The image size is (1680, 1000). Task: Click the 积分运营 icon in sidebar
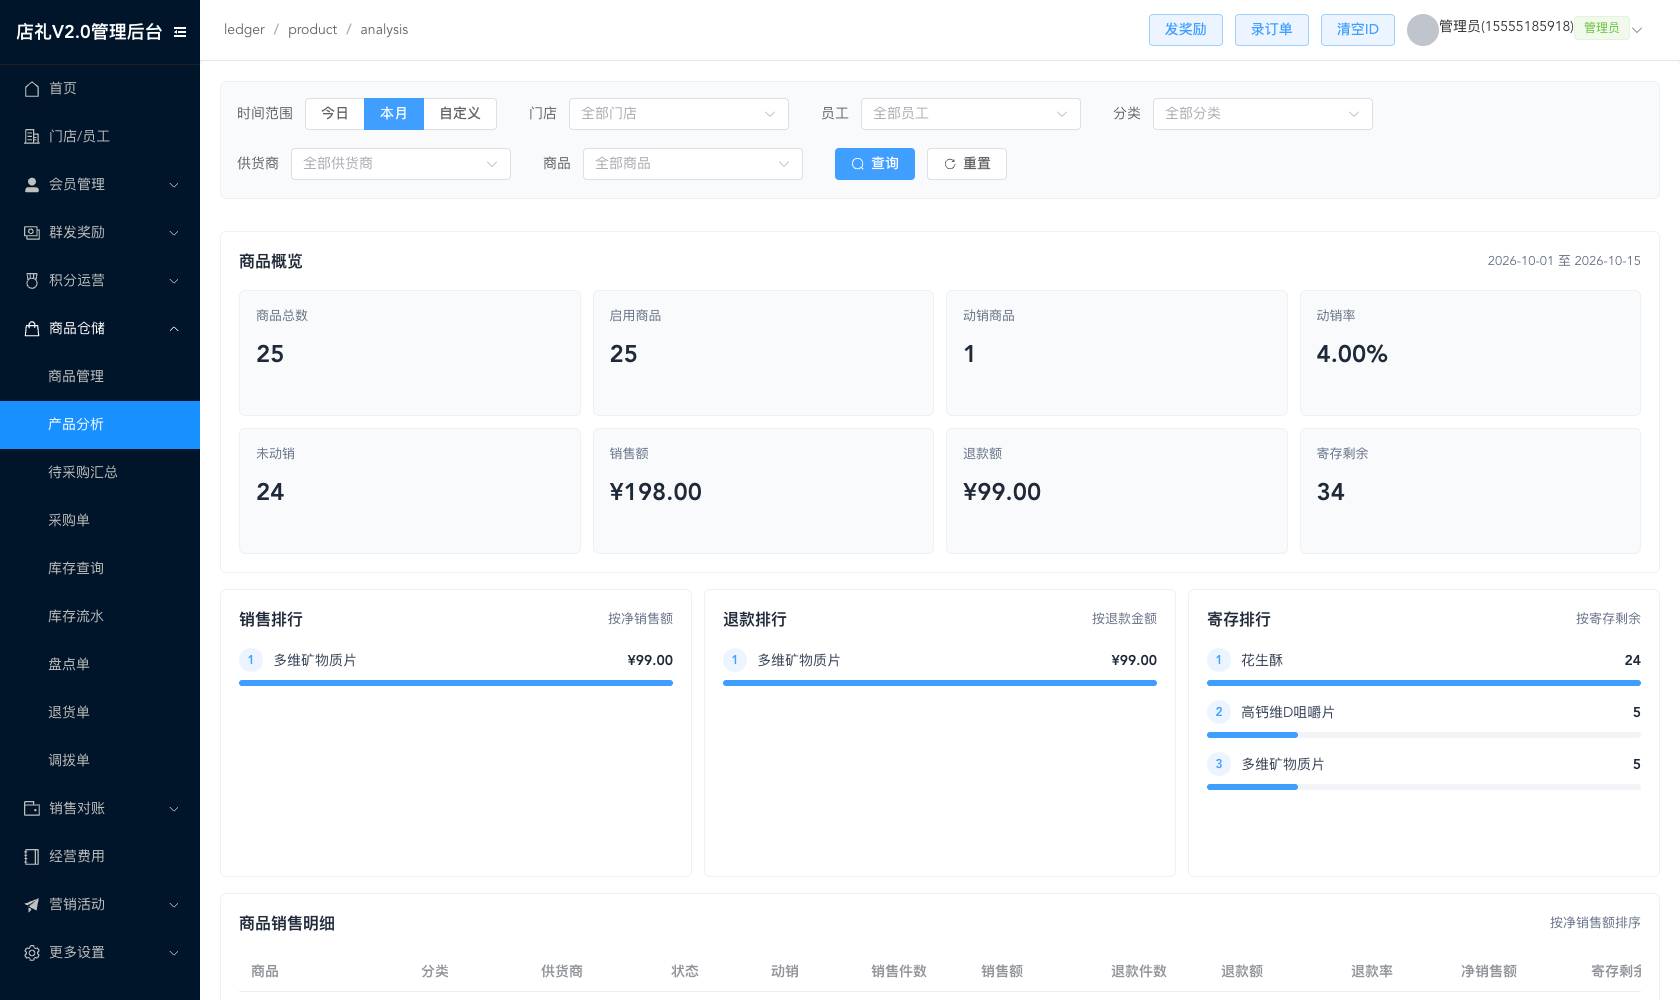coord(32,281)
